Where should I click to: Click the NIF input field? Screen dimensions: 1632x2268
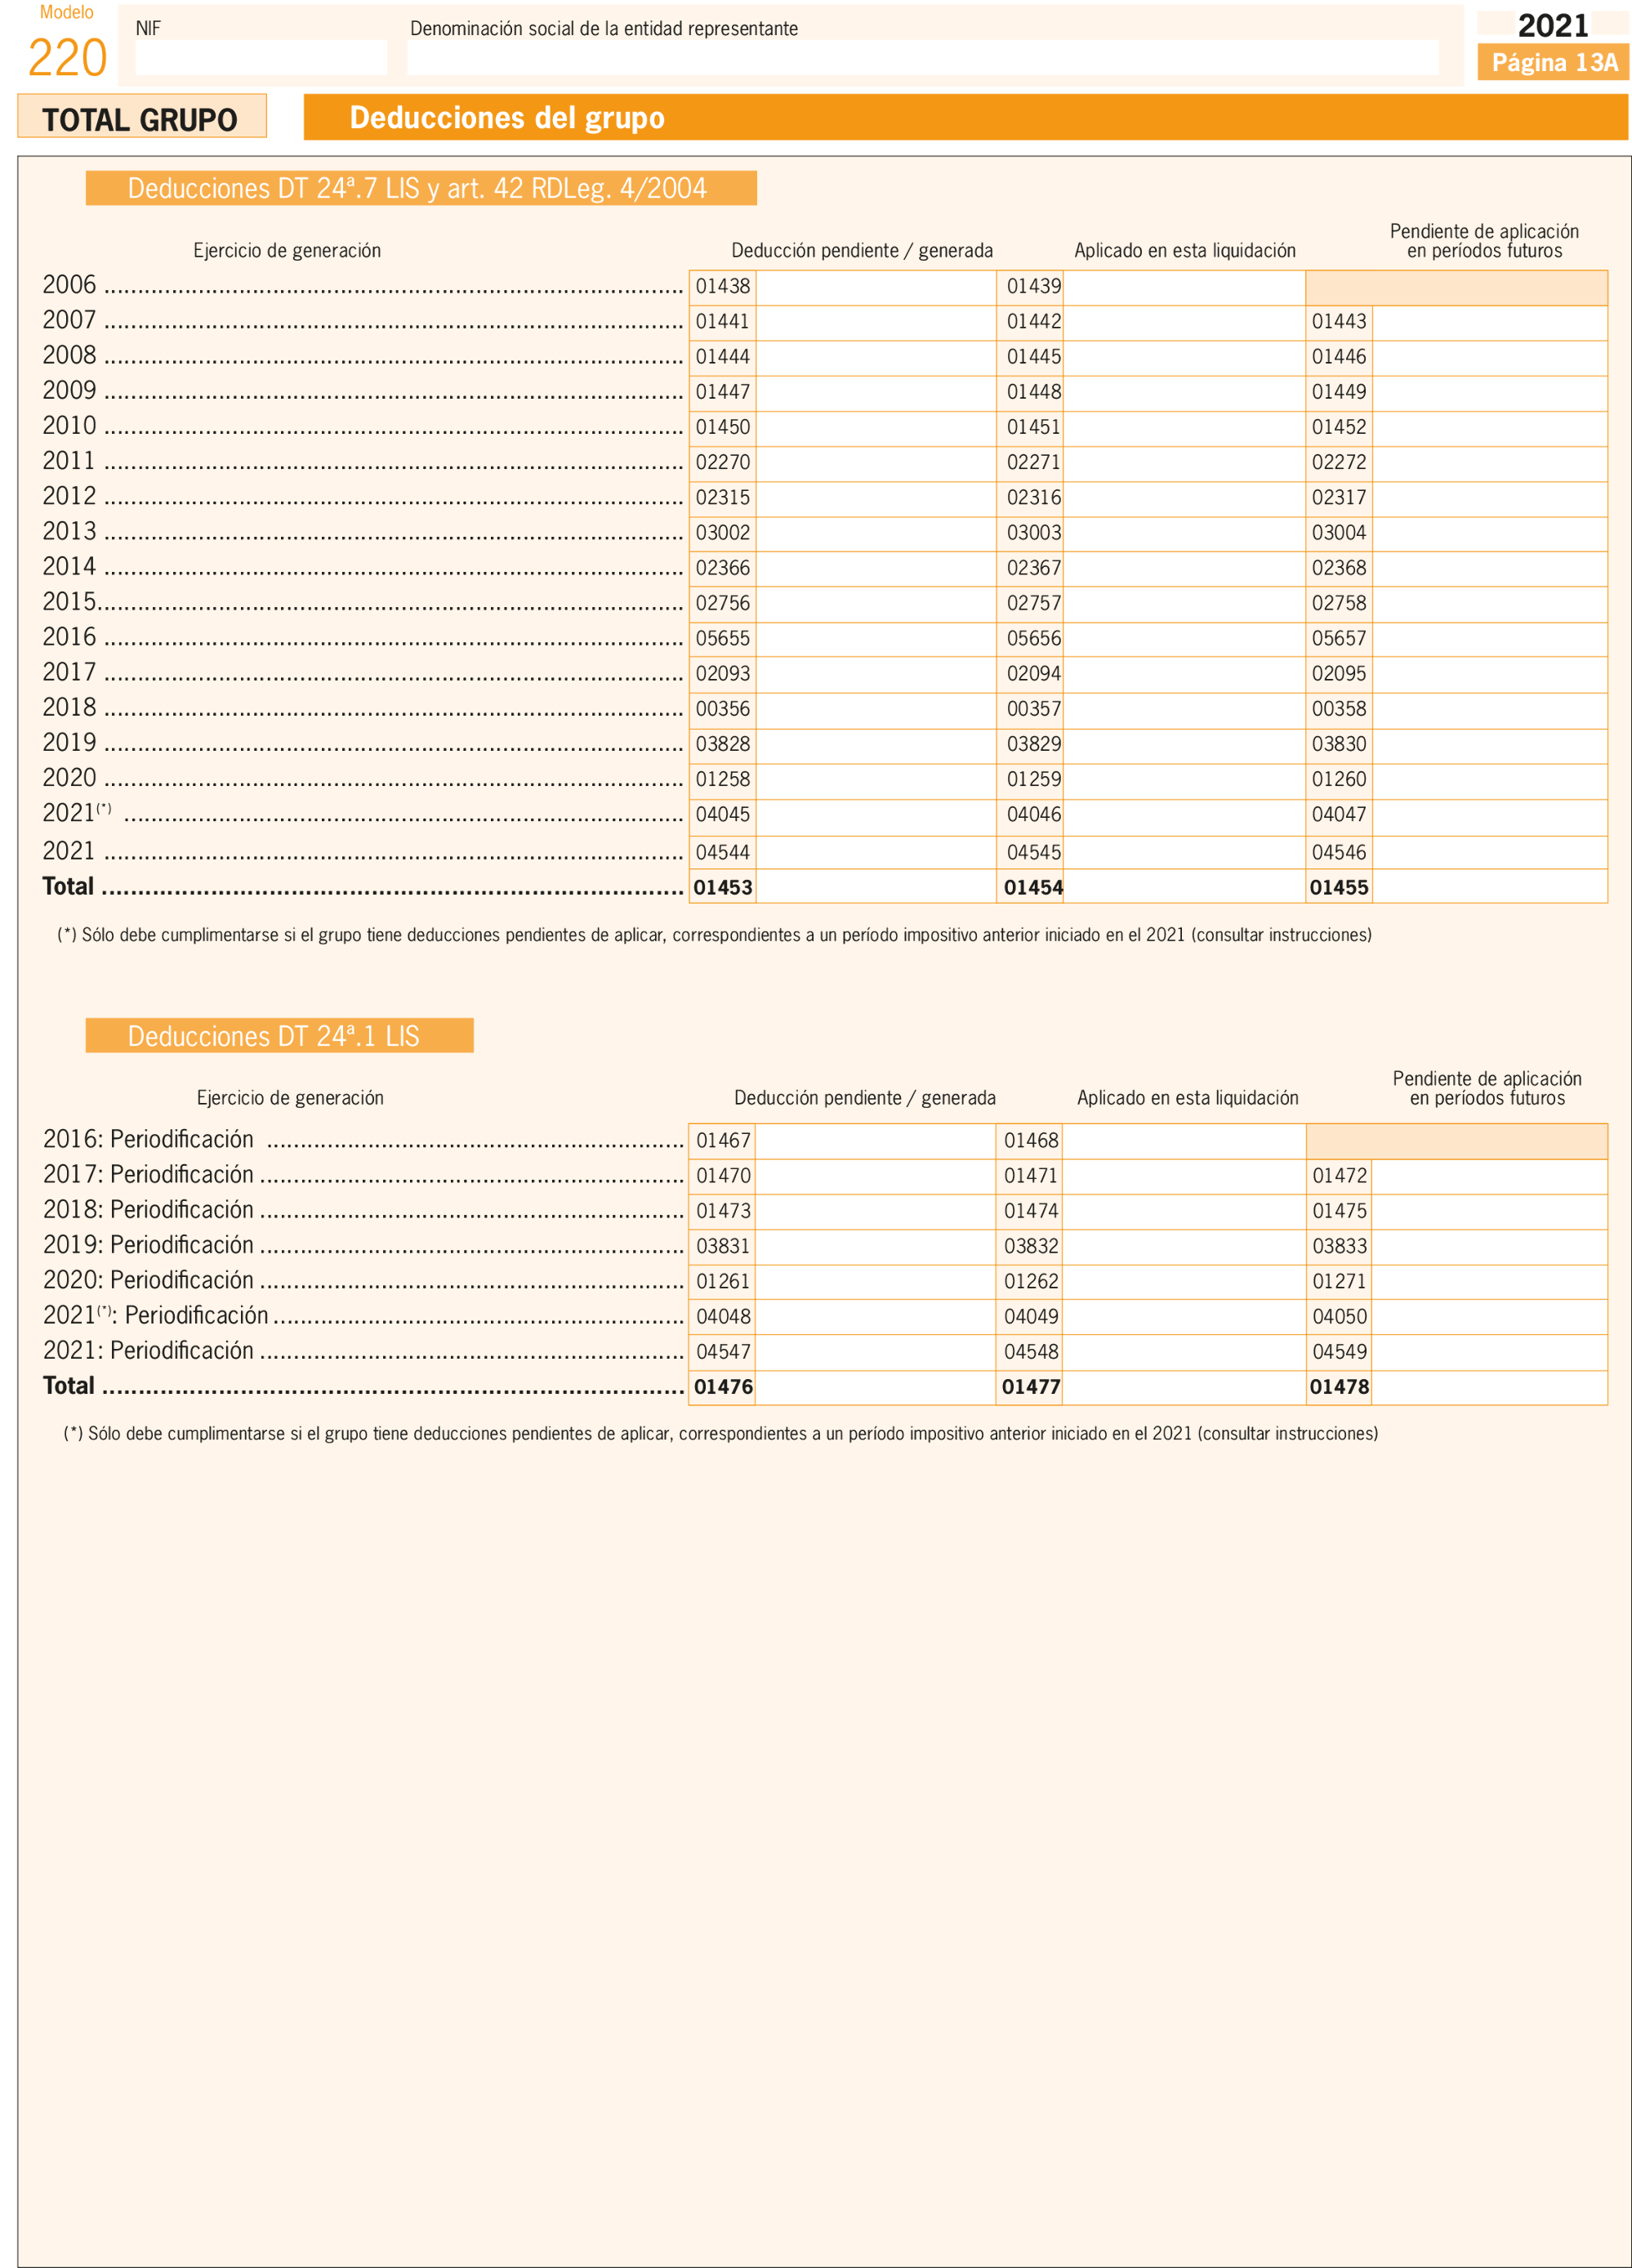tap(261, 57)
